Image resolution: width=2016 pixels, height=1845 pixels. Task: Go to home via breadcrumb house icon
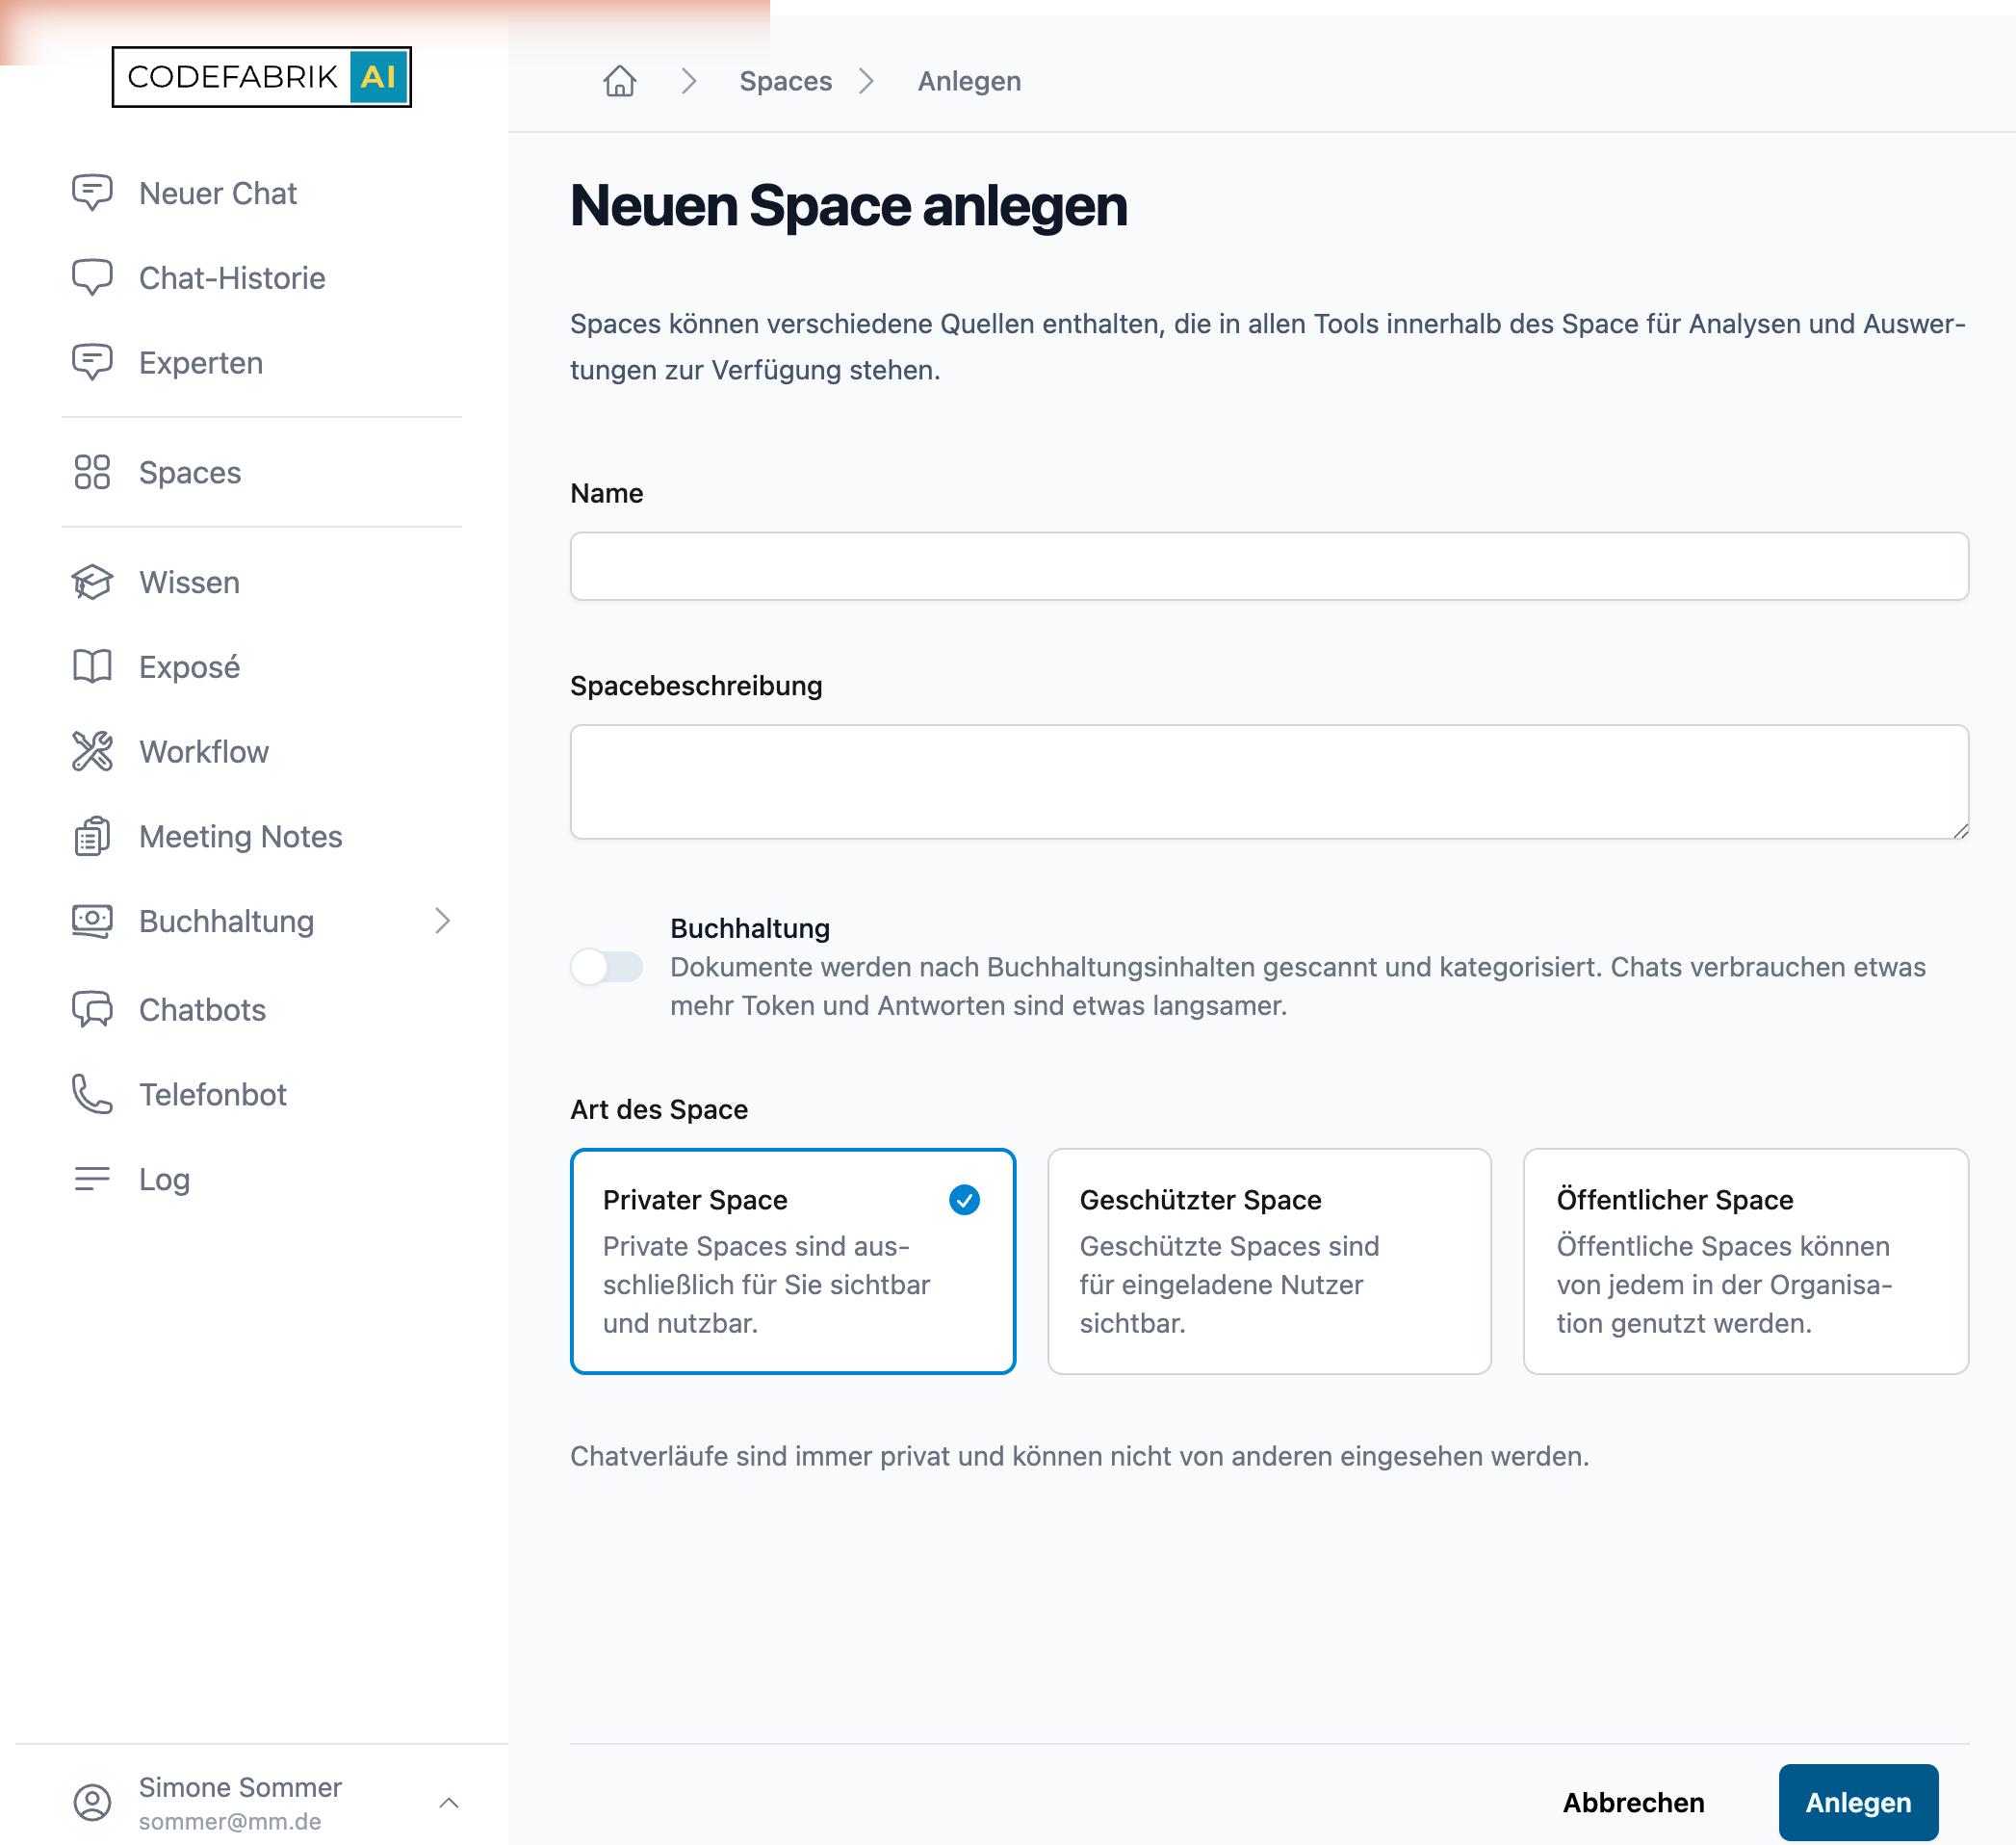(x=620, y=81)
